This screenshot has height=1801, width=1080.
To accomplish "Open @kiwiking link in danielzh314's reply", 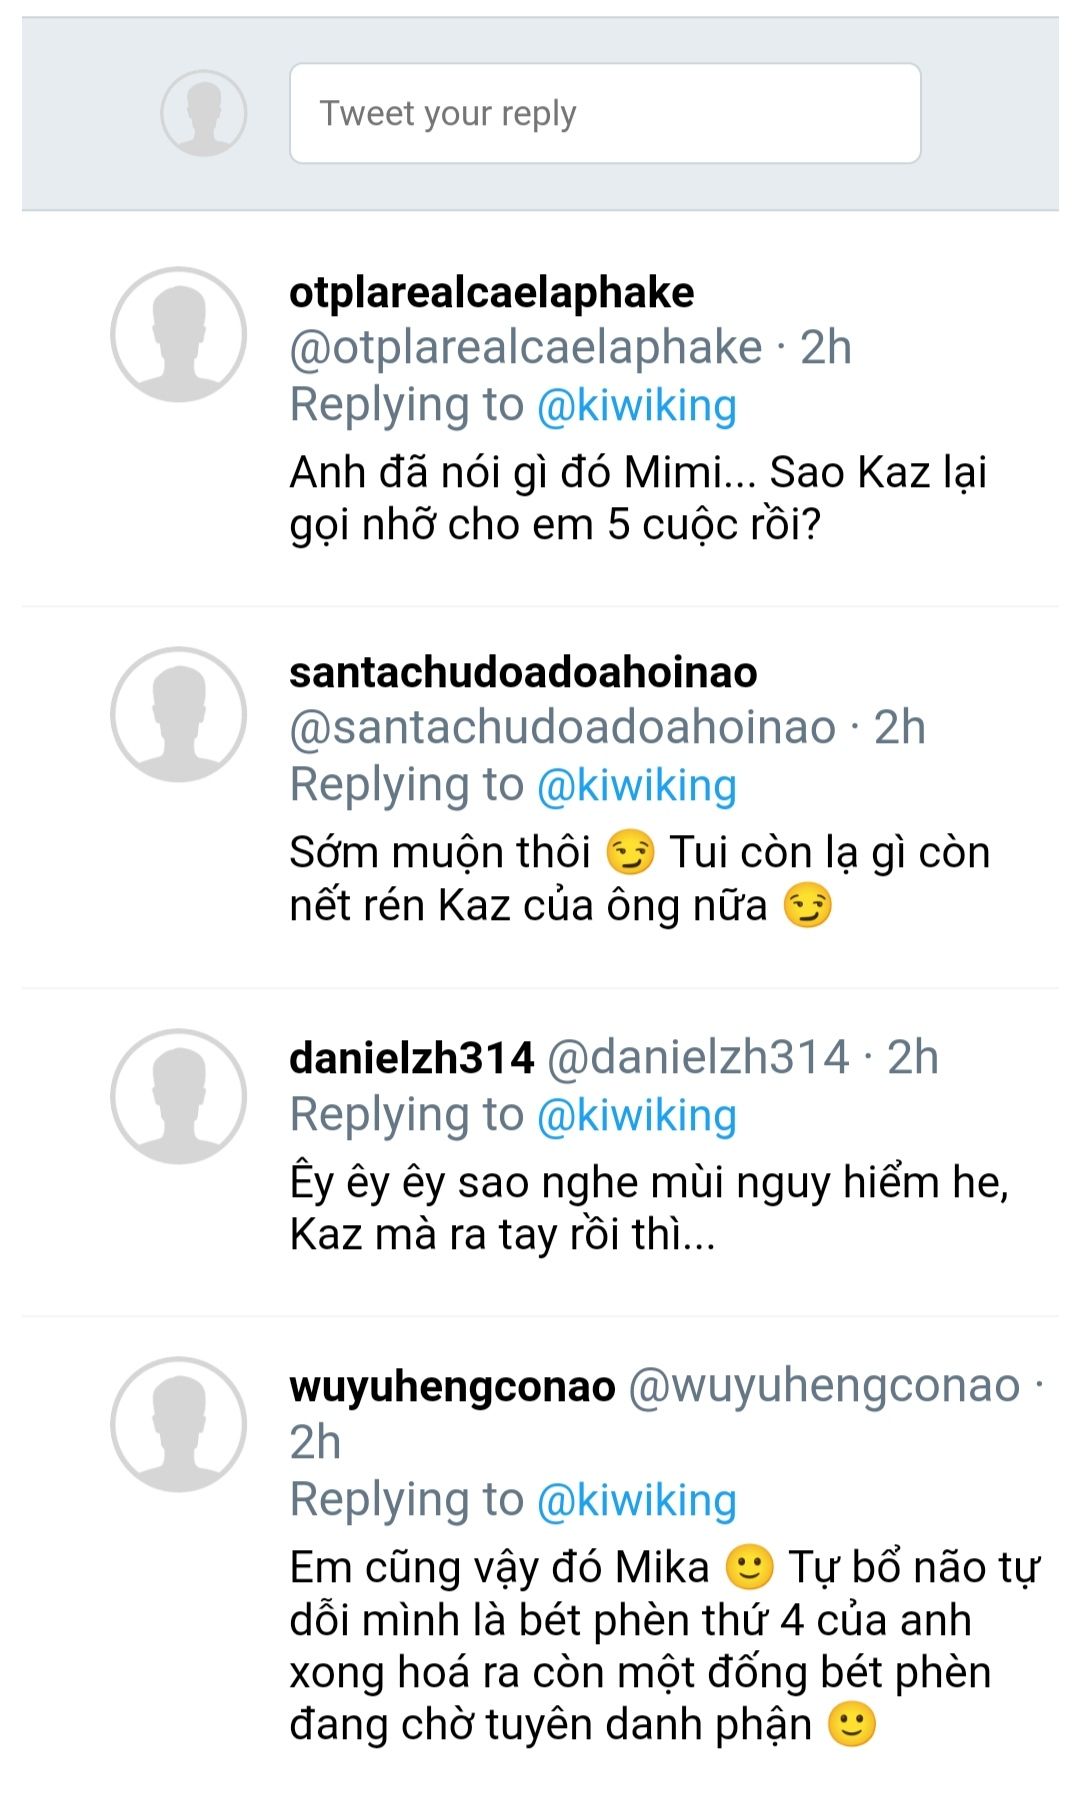I will click(x=637, y=1115).
